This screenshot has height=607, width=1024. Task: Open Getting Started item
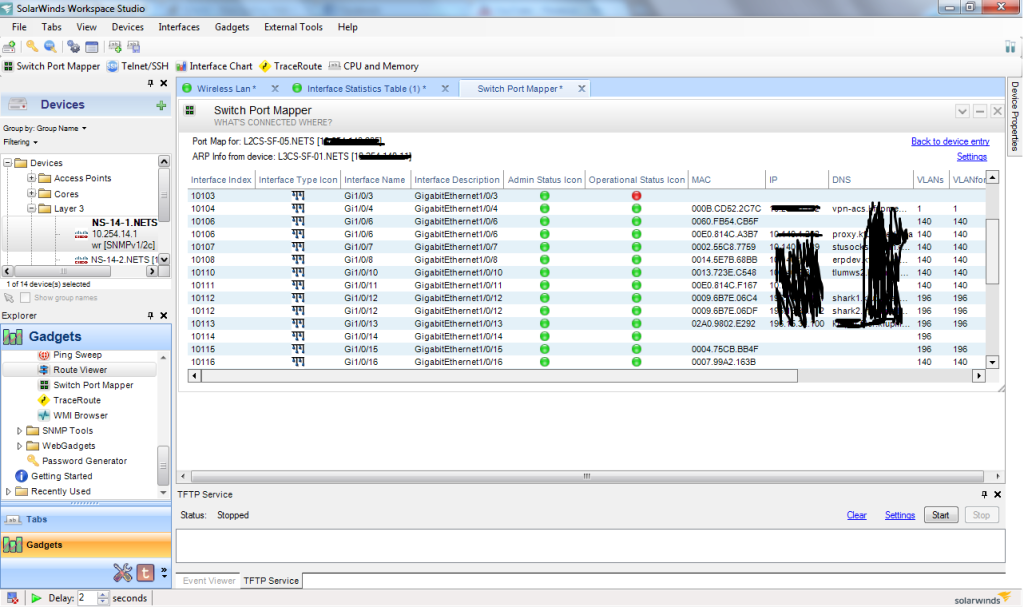click(54, 476)
